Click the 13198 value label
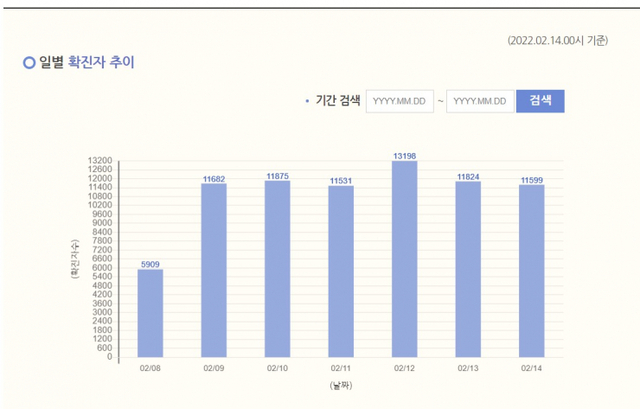 click(x=405, y=155)
